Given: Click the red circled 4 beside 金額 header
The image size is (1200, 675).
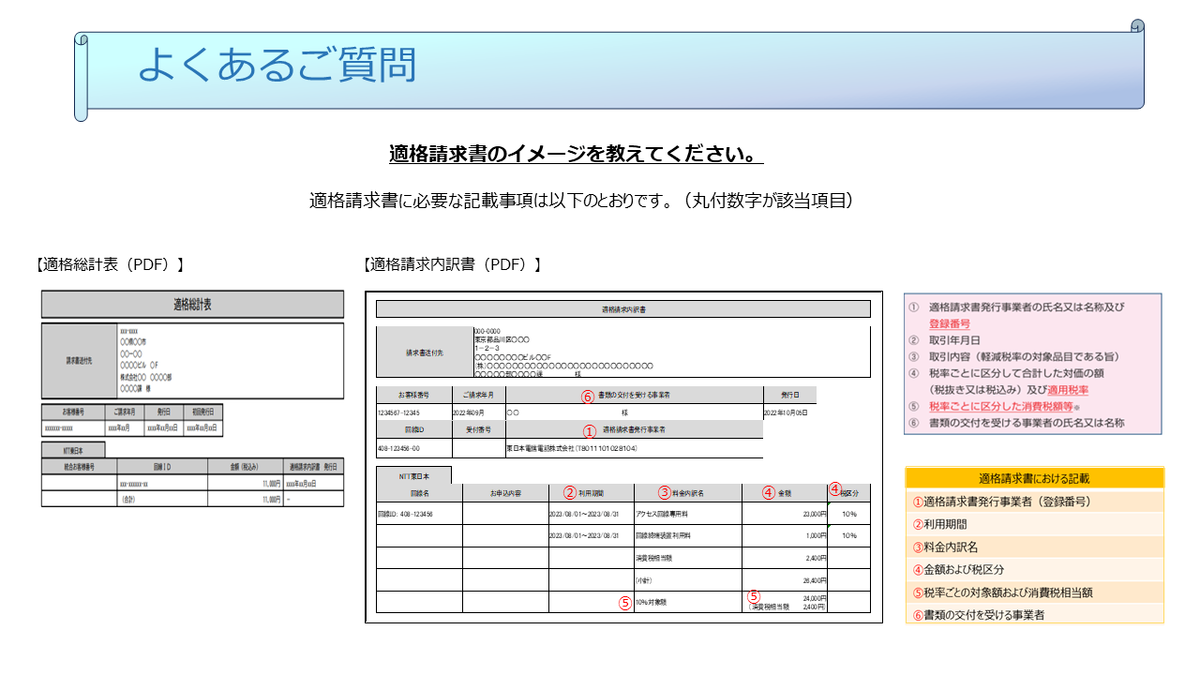Looking at the screenshot, I should 767,492.
